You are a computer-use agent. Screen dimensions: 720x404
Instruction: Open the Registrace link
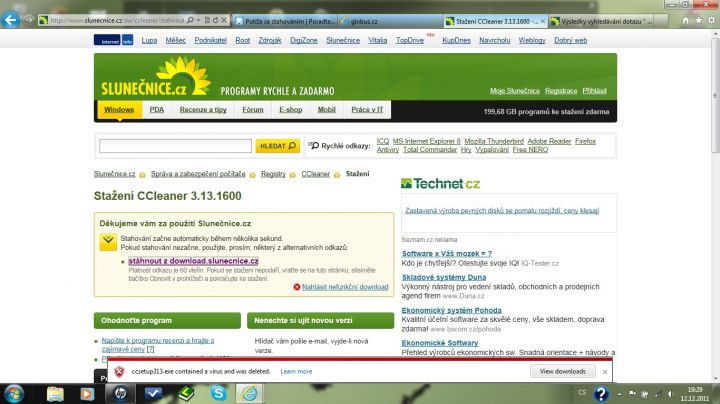561,91
